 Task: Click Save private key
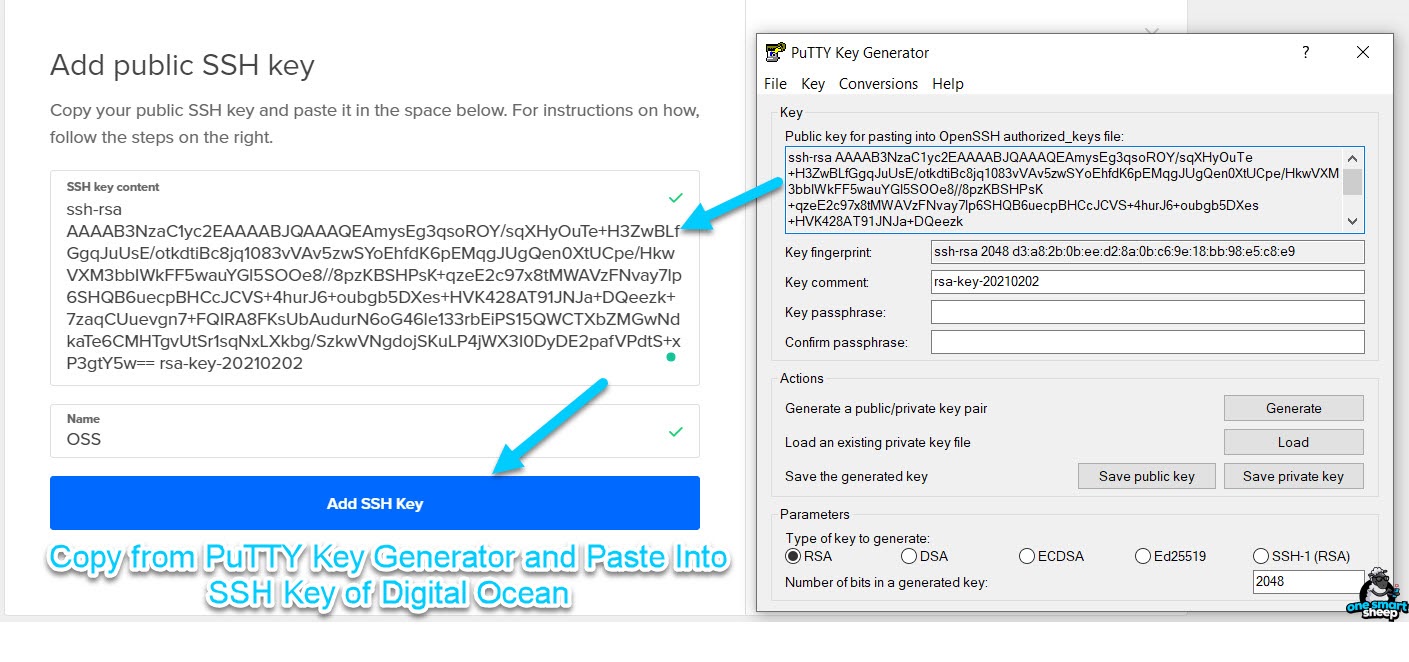click(1293, 476)
